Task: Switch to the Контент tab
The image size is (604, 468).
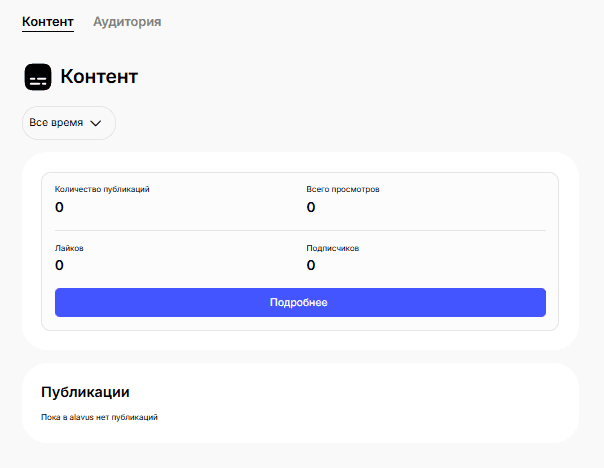Action: pyautogui.click(x=48, y=21)
